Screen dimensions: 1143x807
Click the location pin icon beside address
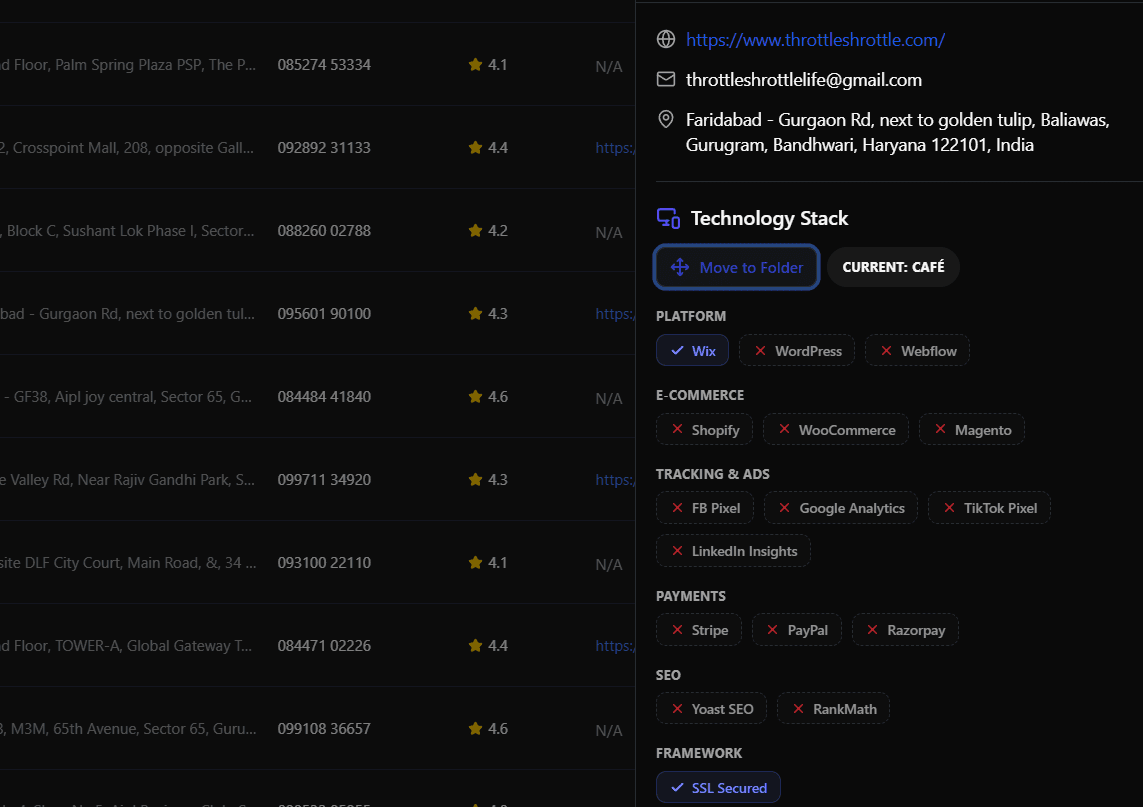[666, 119]
